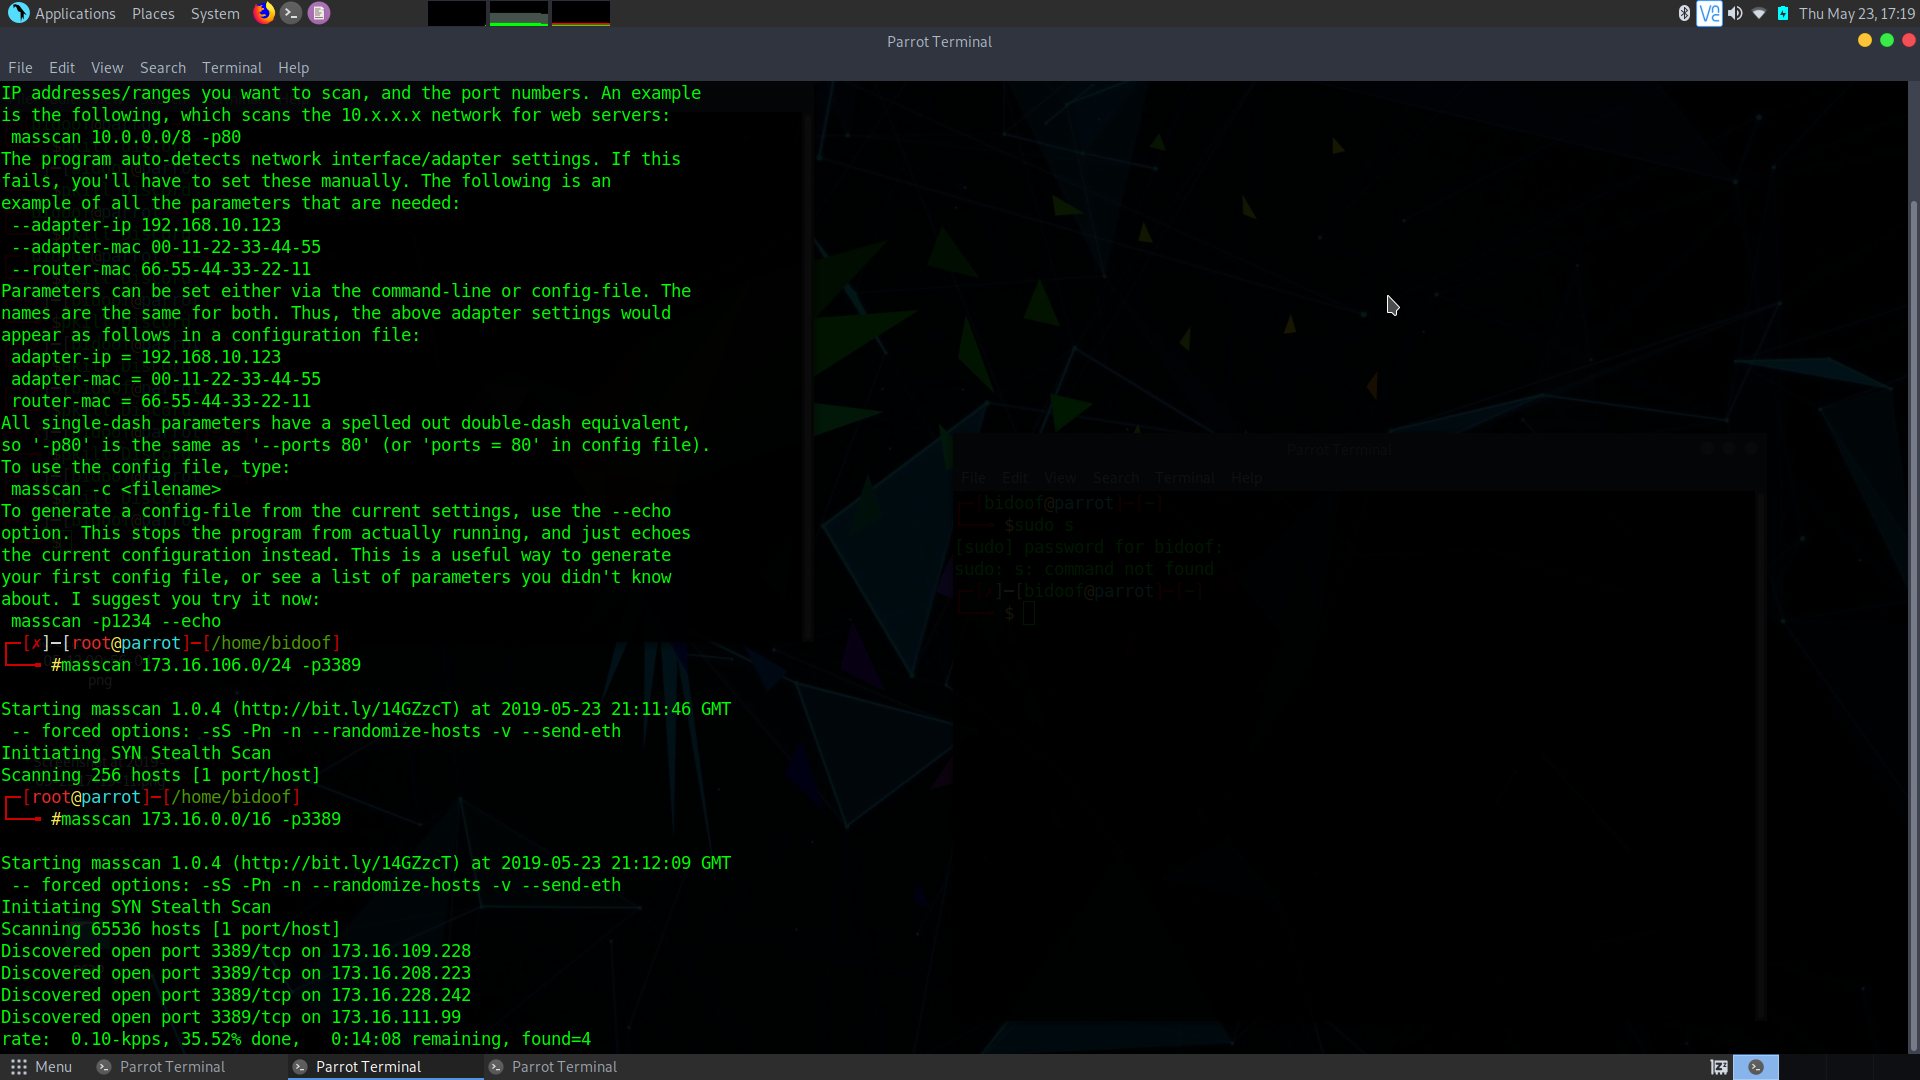Open the terminal Search menu
The height and width of the screenshot is (1080, 1920).
[x=163, y=68]
